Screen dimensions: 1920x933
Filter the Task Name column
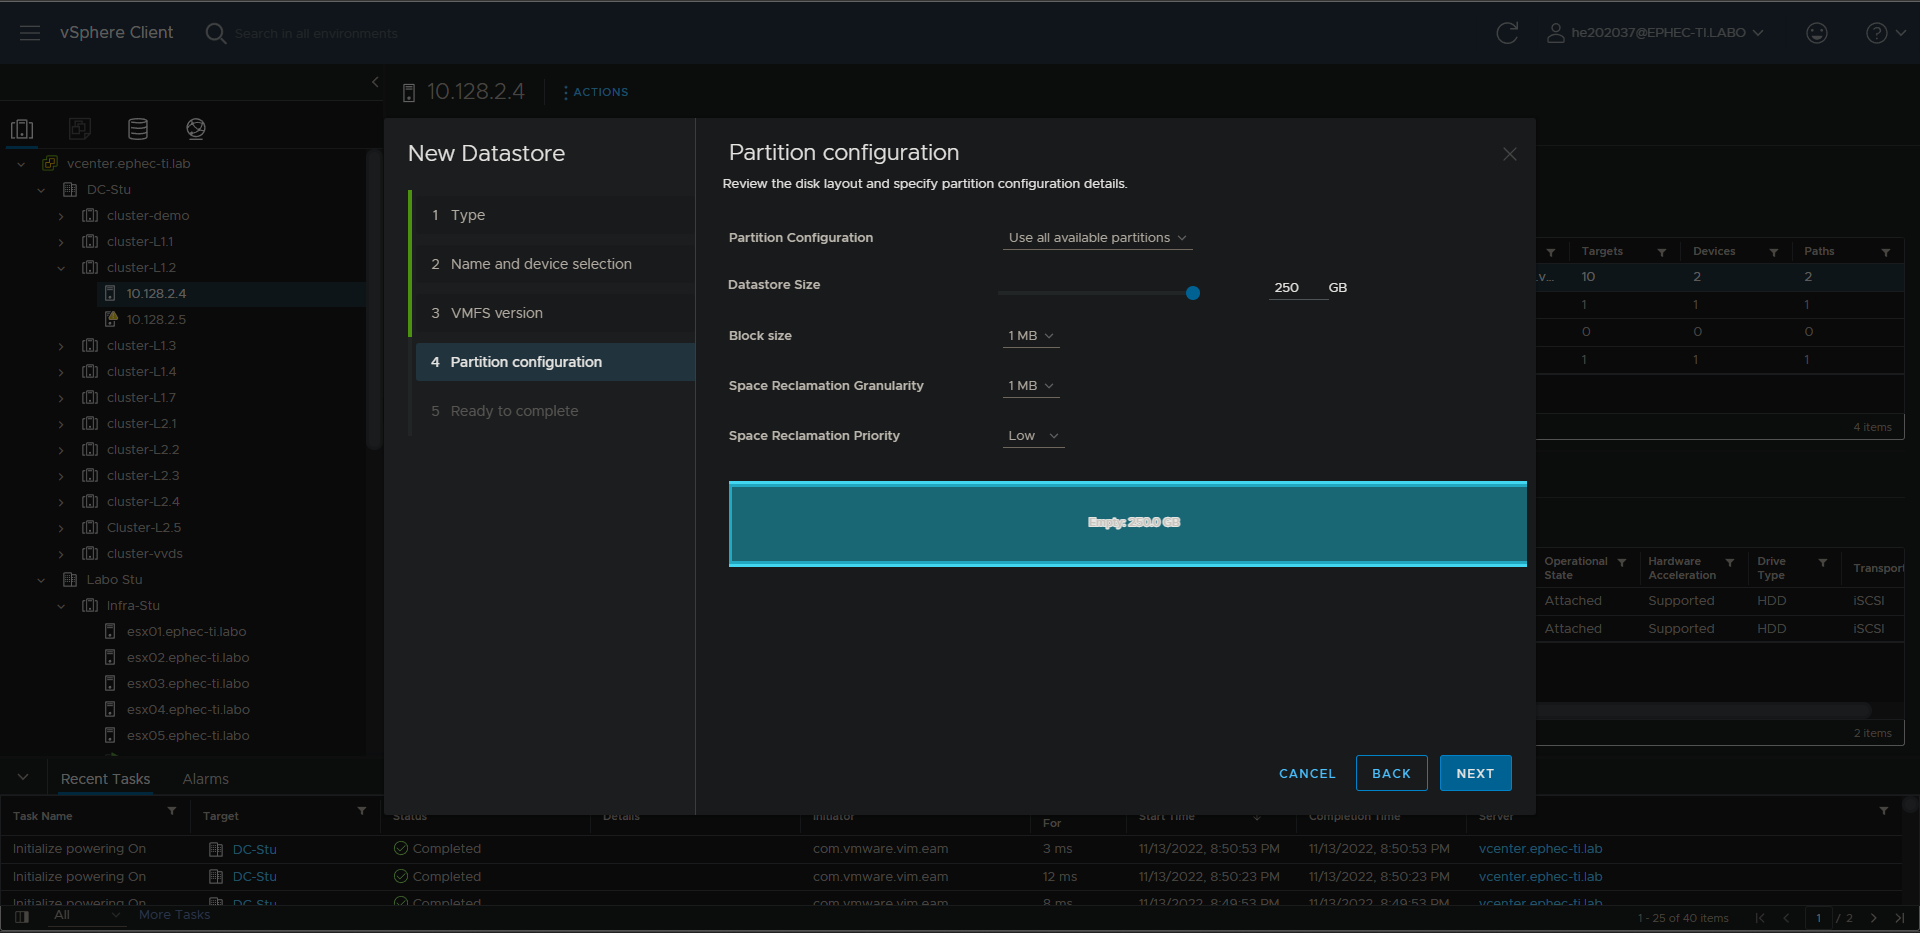click(x=172, y=811)
